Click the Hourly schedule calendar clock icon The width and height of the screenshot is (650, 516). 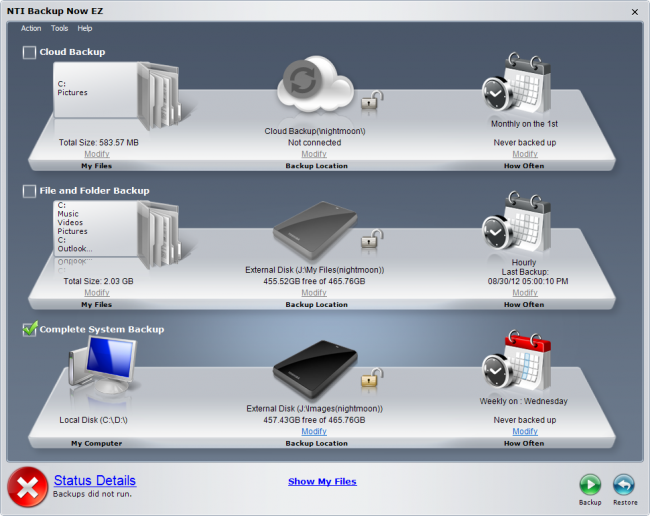pyautogui.click(x=517, y=221)
